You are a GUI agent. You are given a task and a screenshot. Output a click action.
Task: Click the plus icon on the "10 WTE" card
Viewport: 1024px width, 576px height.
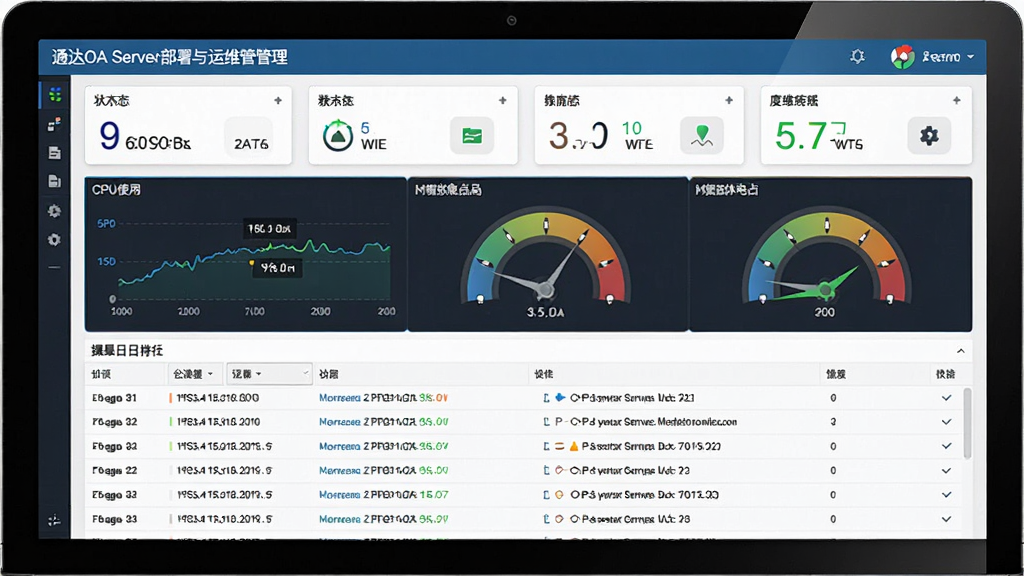point(729,101)
